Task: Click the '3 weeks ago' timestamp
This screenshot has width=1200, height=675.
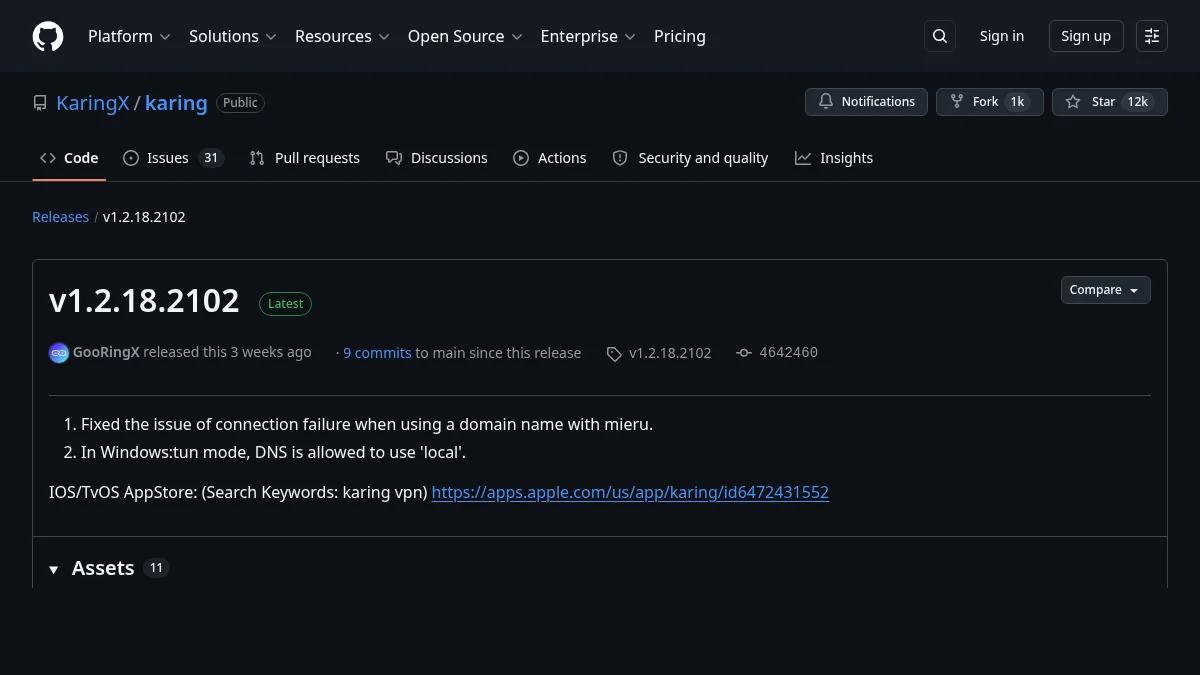Action: click(271, 352)
